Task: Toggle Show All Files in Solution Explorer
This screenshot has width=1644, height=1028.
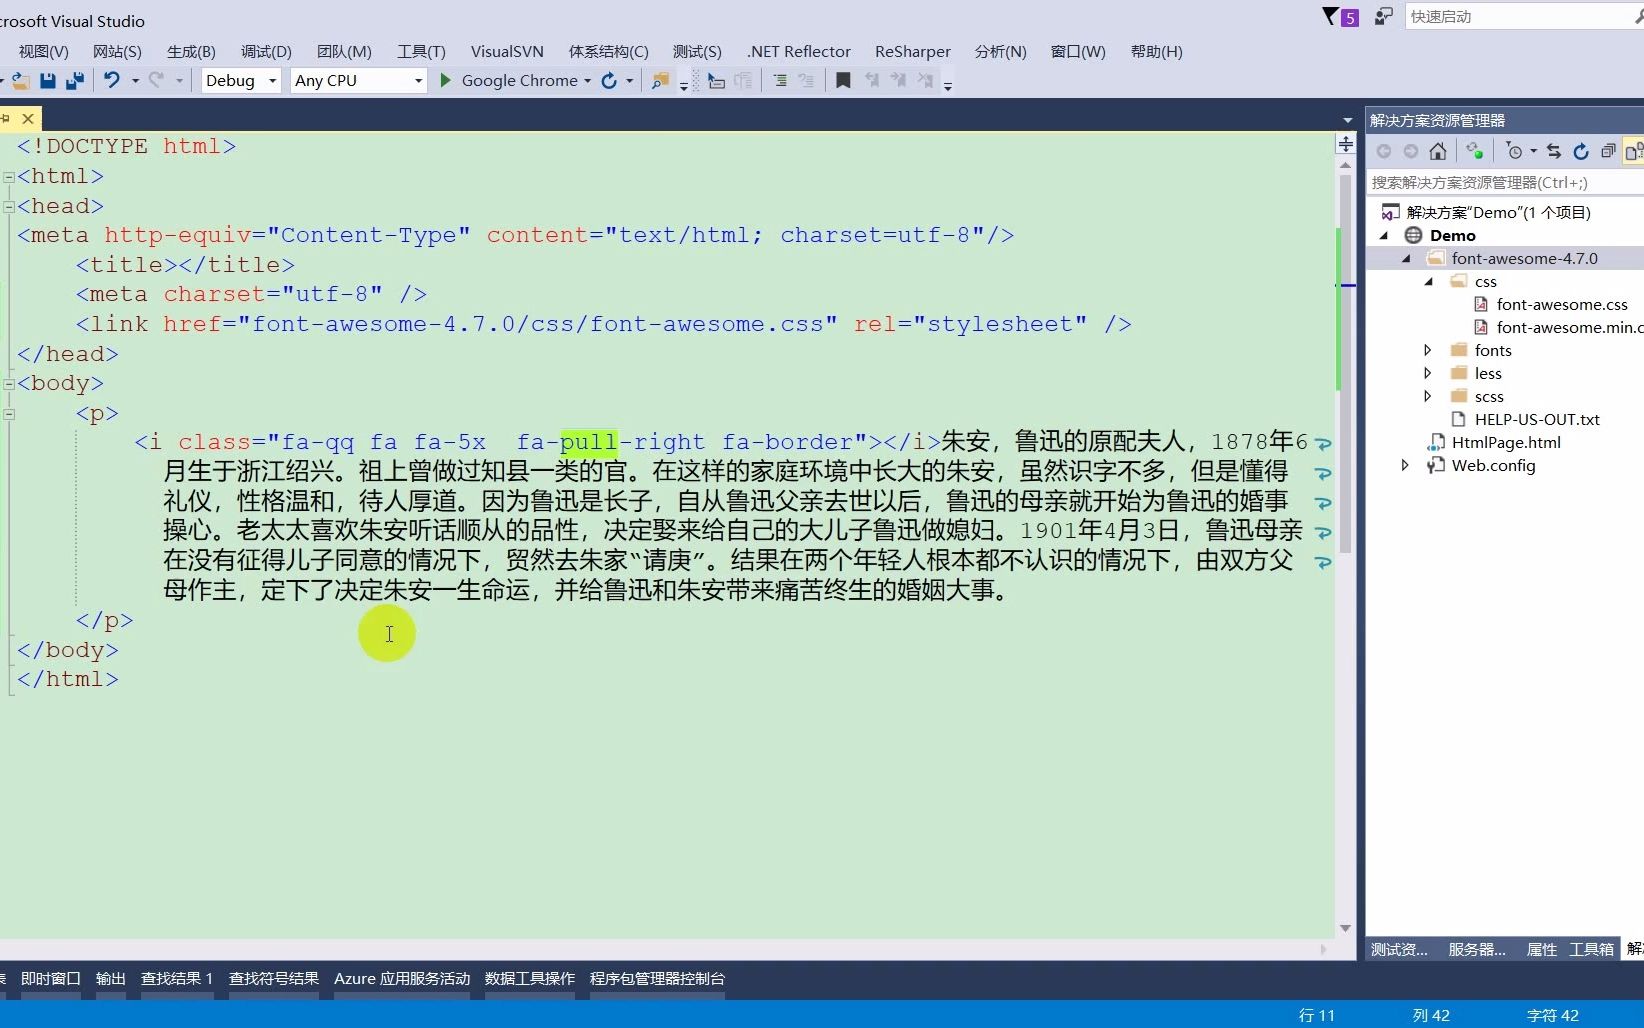Action: point(1634,151)
